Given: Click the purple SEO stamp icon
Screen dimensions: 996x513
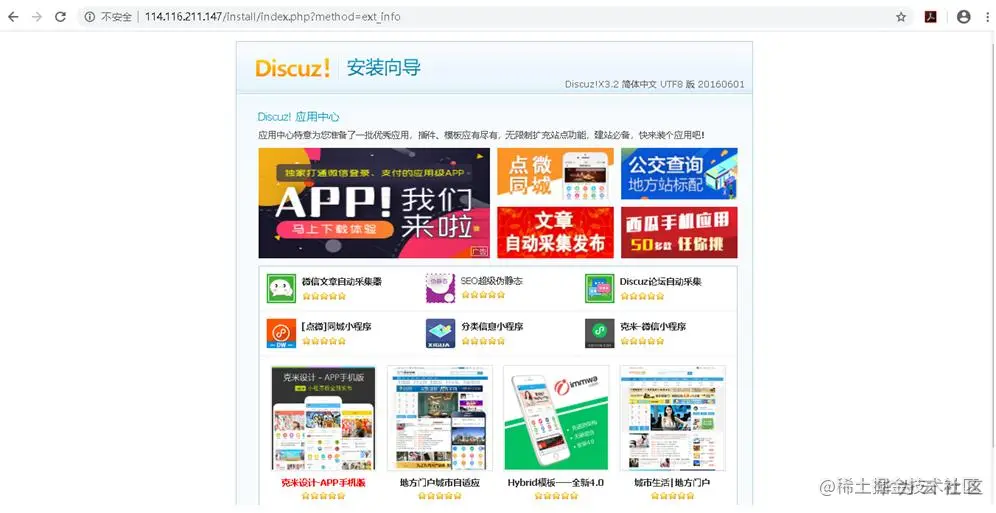Looking at the screenshot, I should click(x=440, y=289).
